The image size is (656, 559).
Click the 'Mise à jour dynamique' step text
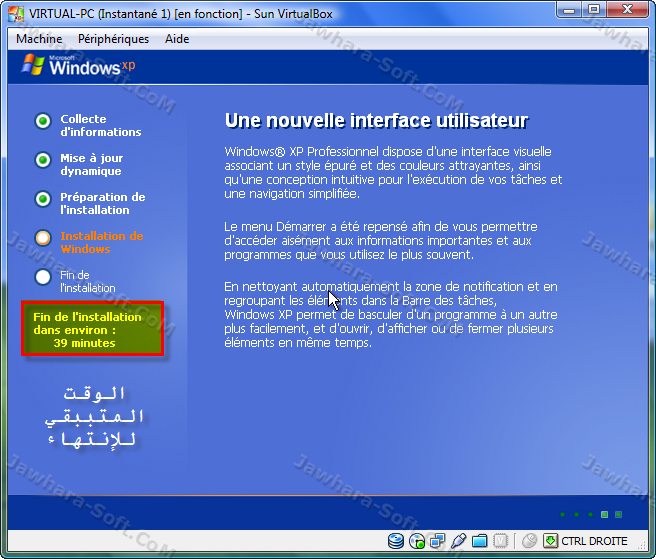tap(92, 164)
